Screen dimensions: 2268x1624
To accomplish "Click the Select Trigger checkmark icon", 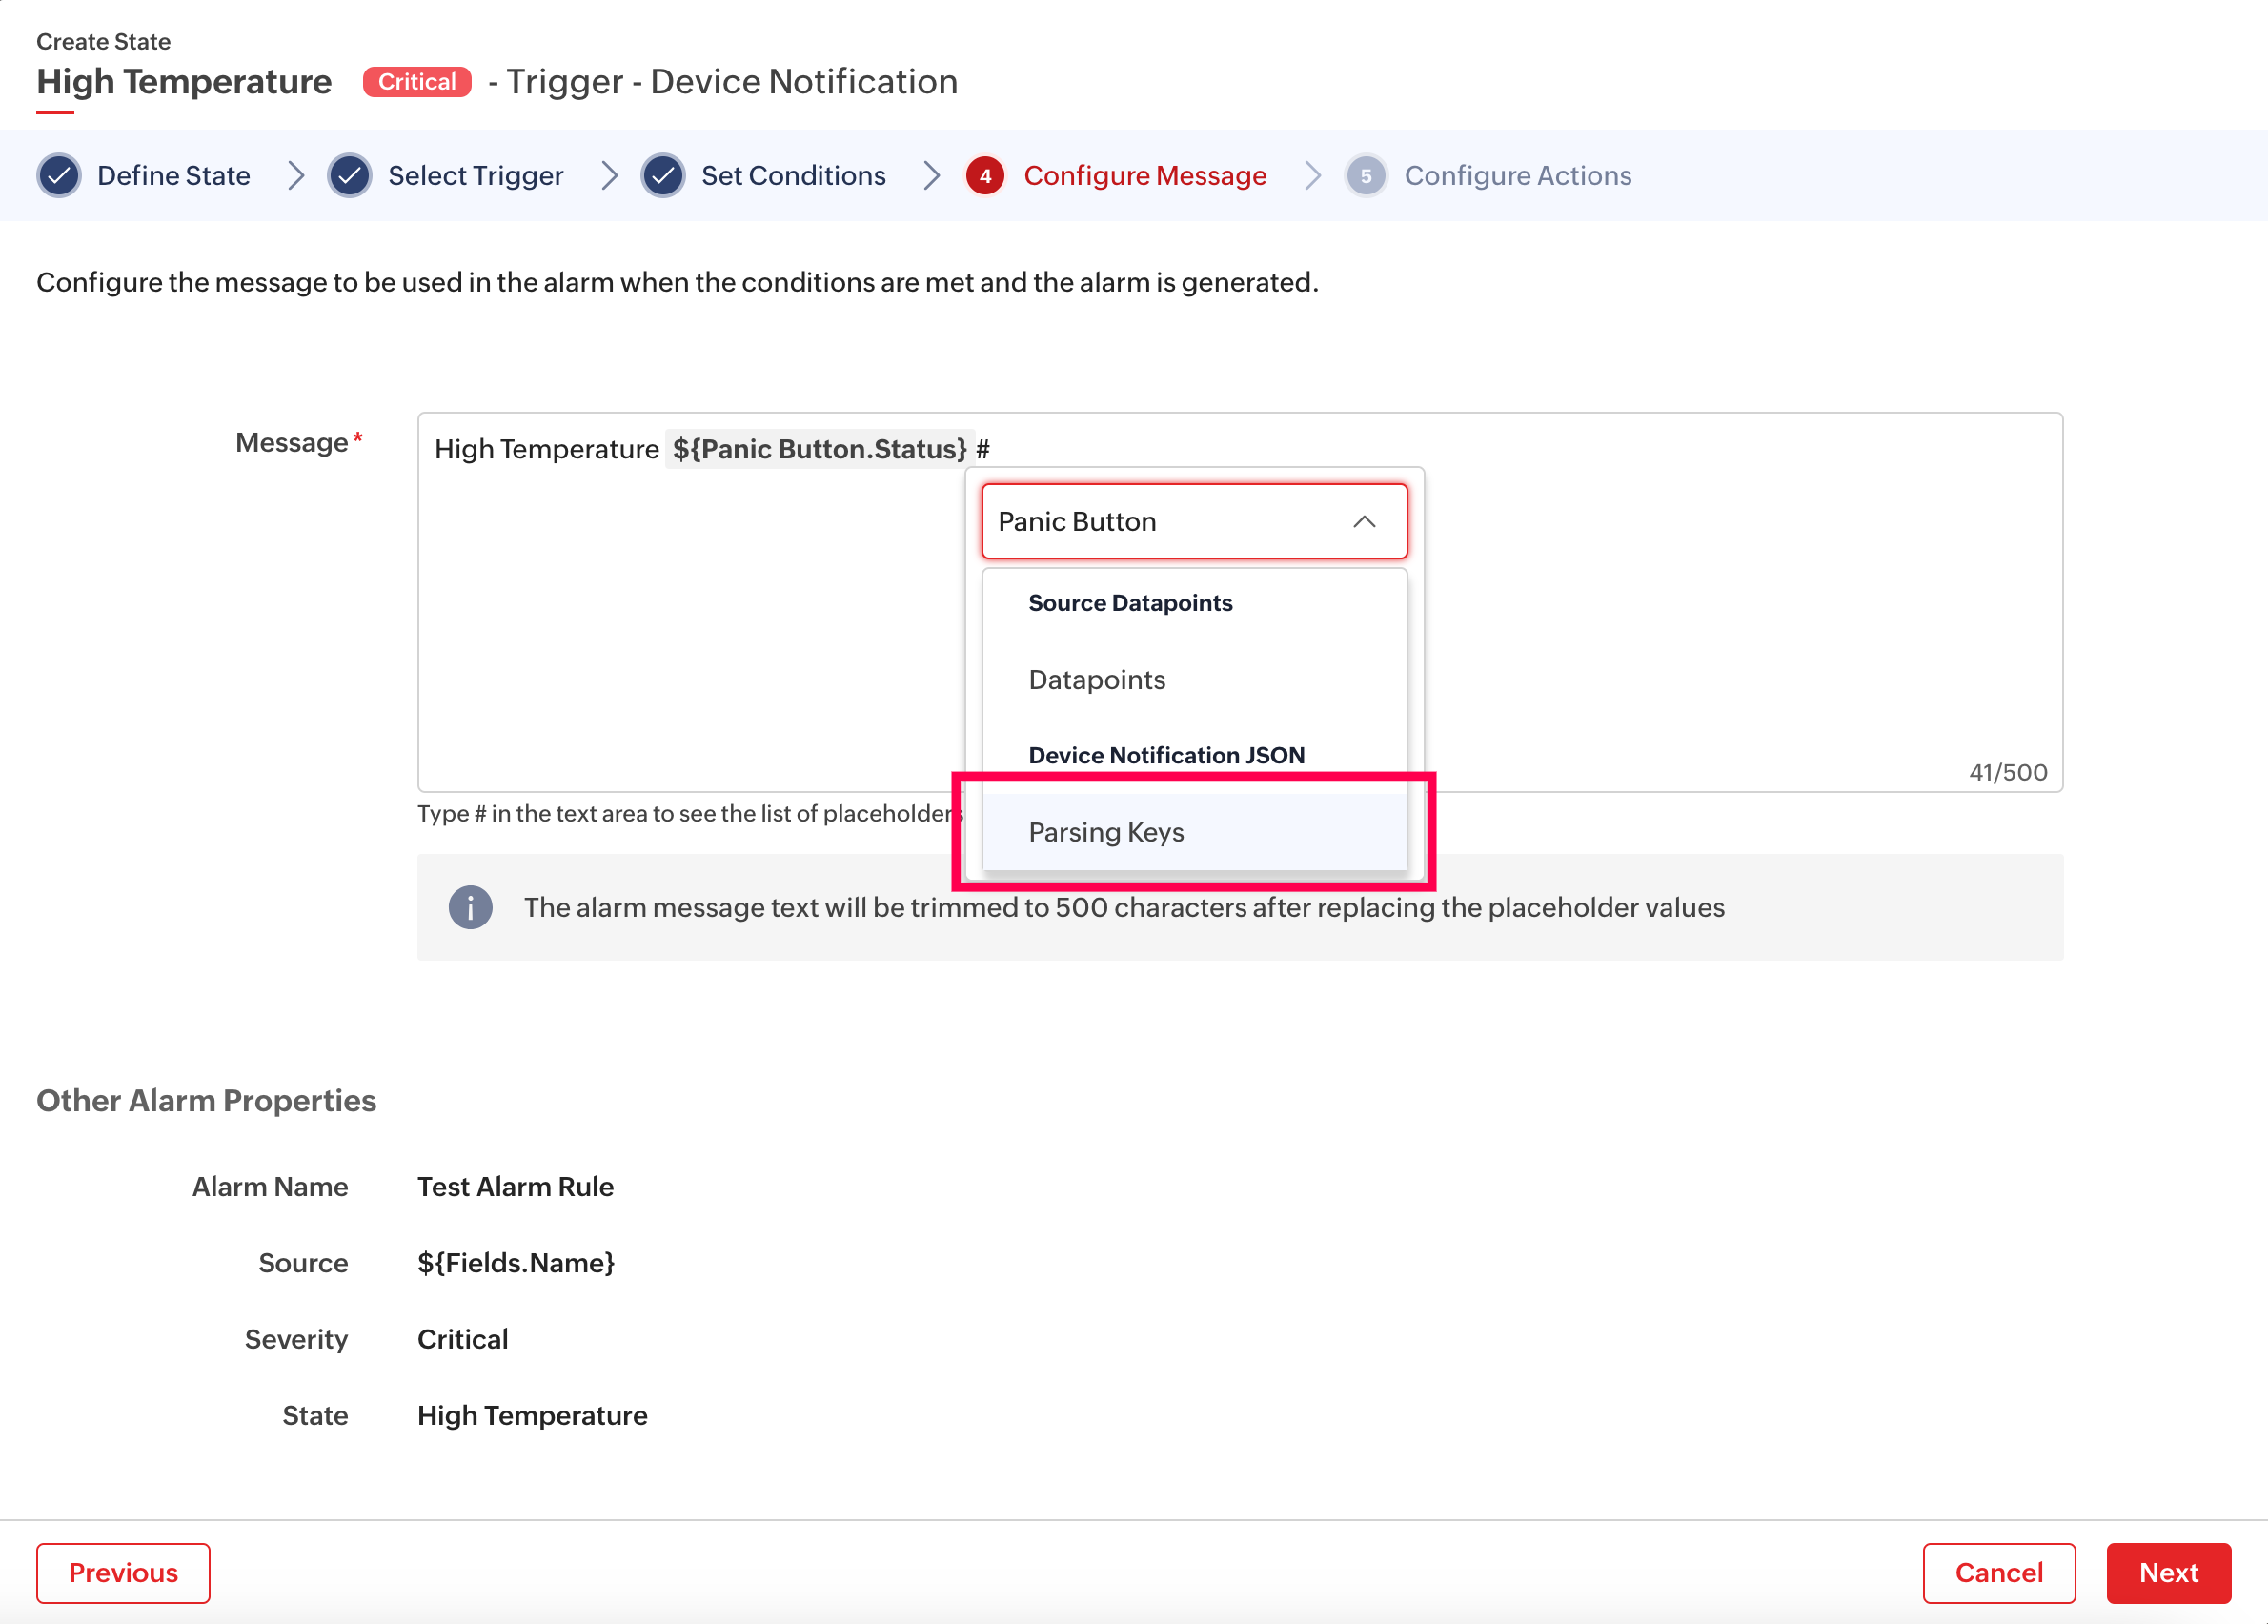I will [x=350, y=176].
